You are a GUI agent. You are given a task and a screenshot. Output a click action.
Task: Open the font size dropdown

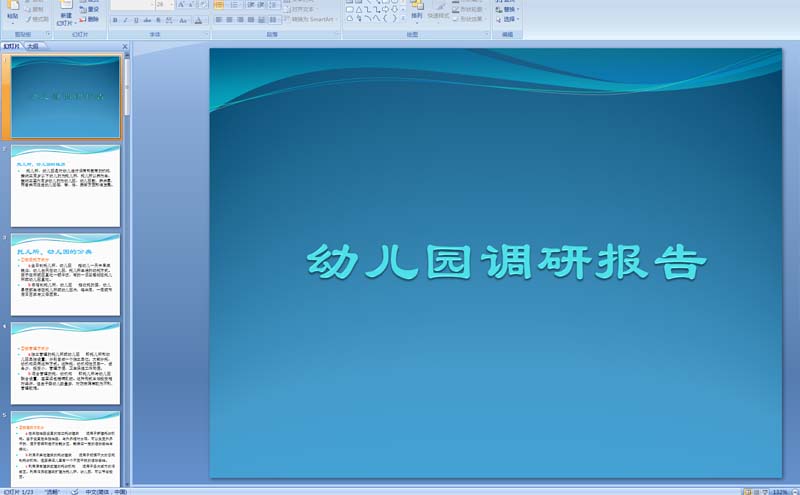(171, 5)
